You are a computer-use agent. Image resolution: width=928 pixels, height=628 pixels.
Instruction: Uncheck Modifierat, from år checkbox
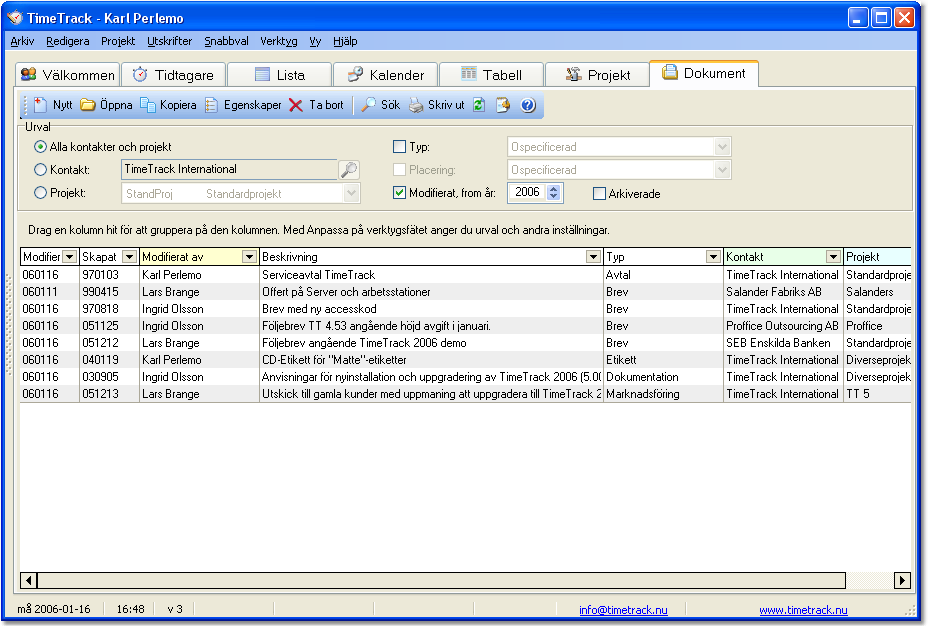click(x=399, y=193)
